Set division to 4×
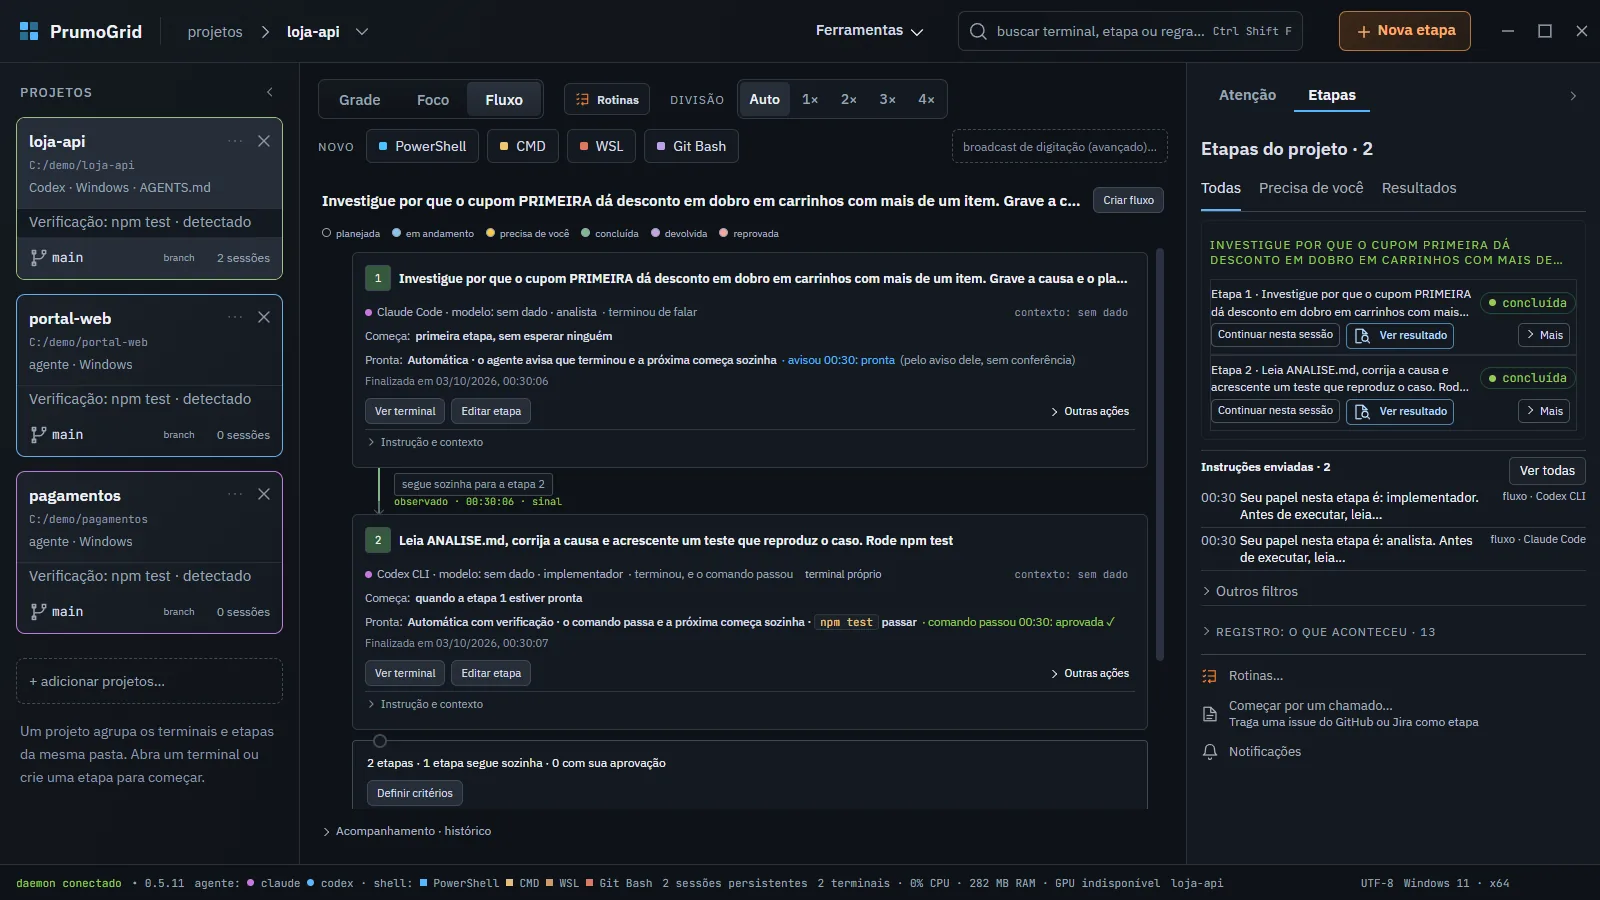 (x=926, y=99)
